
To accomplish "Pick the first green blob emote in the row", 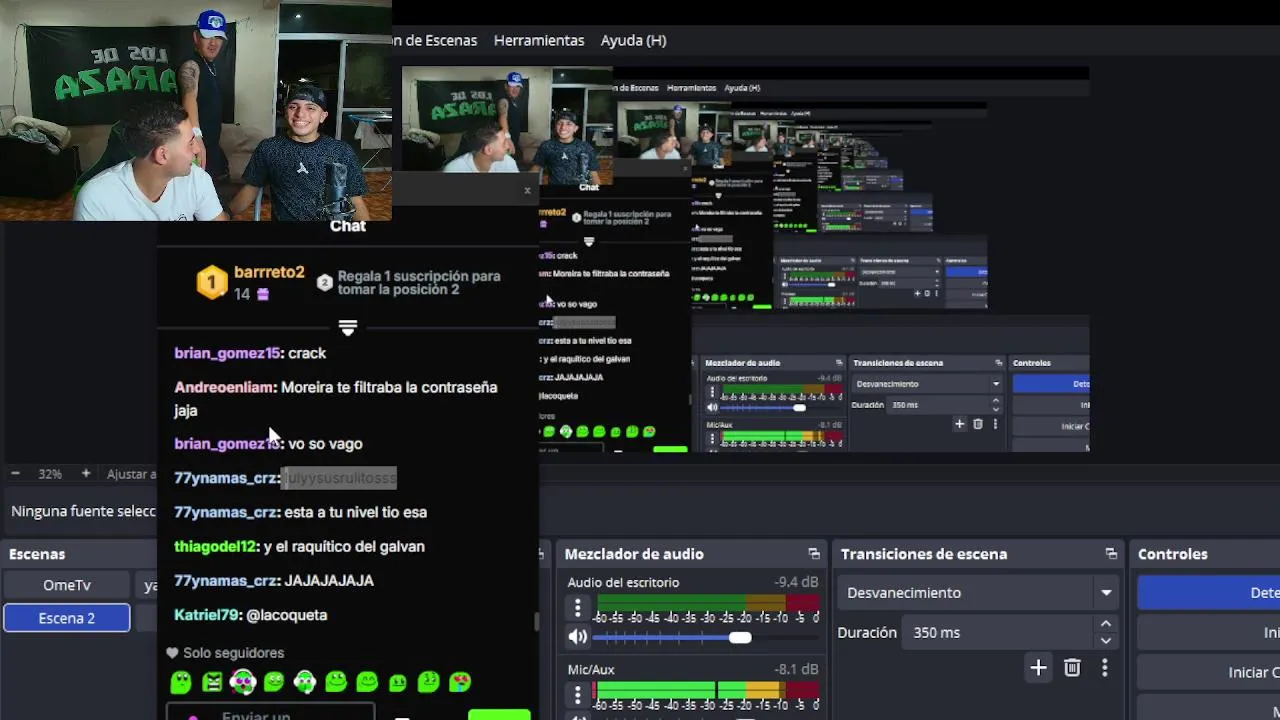I will coord(181,682).
